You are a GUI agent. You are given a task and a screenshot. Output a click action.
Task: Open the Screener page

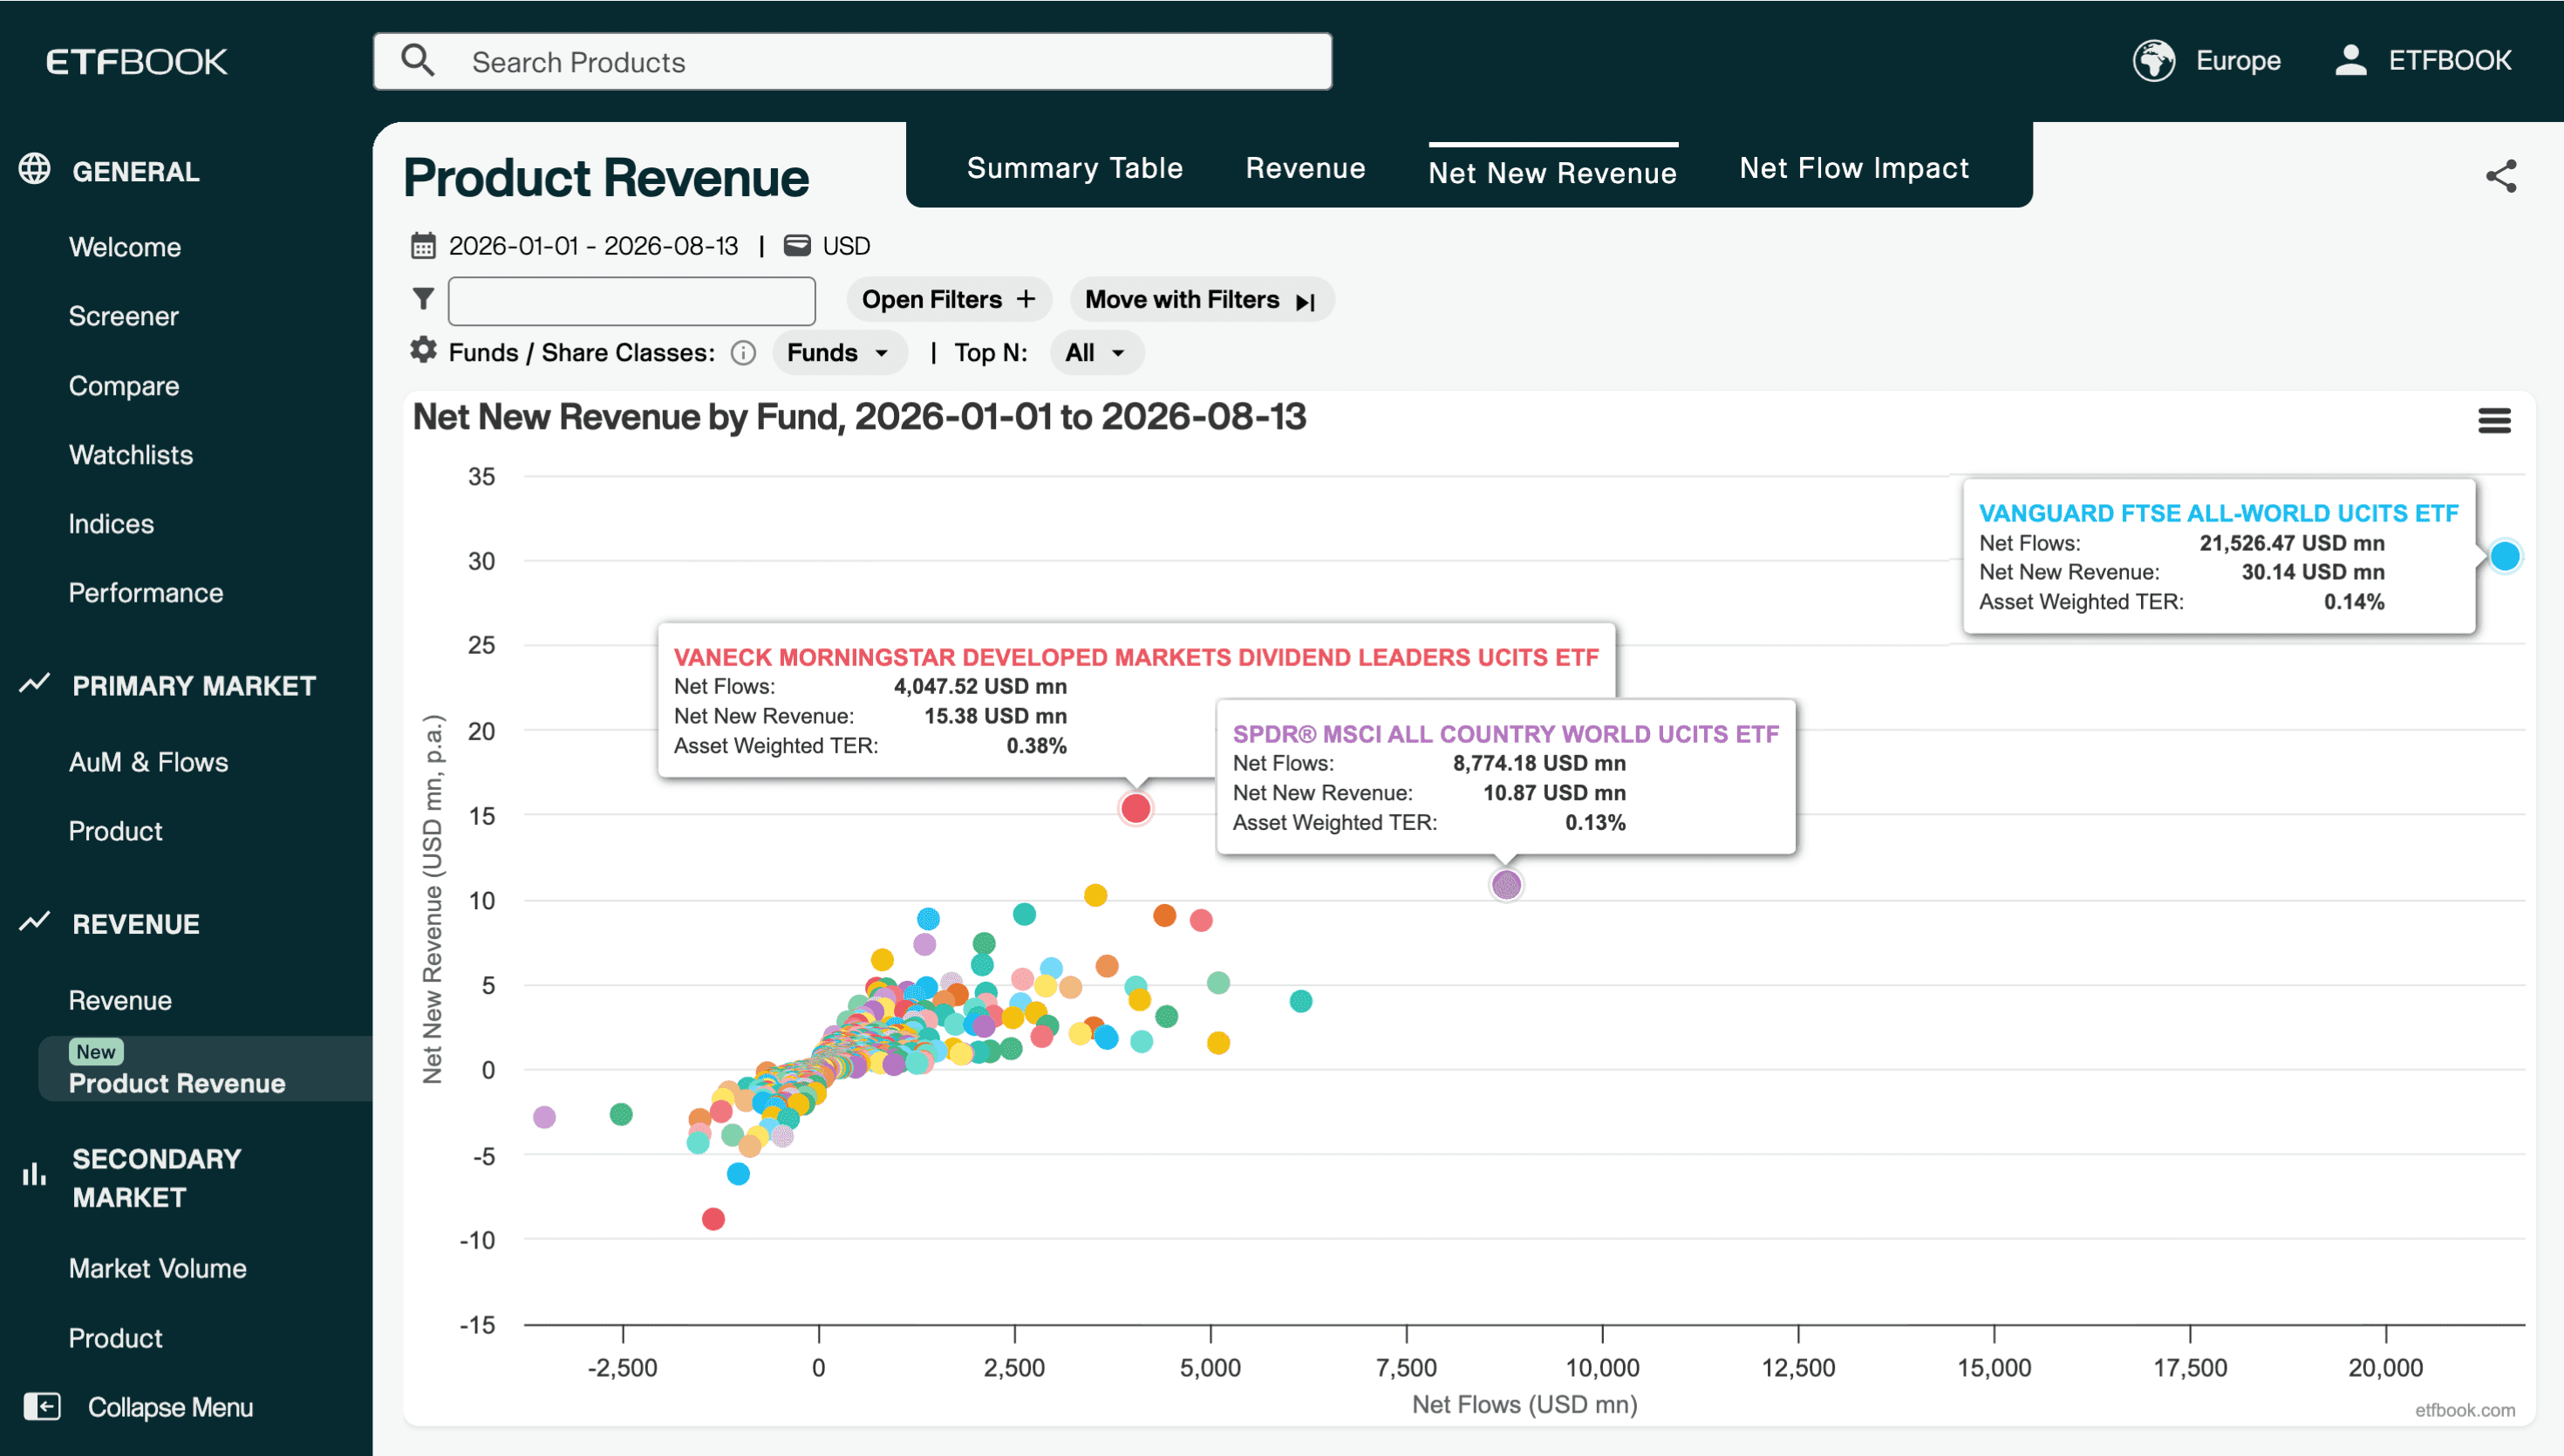(124, 316)
